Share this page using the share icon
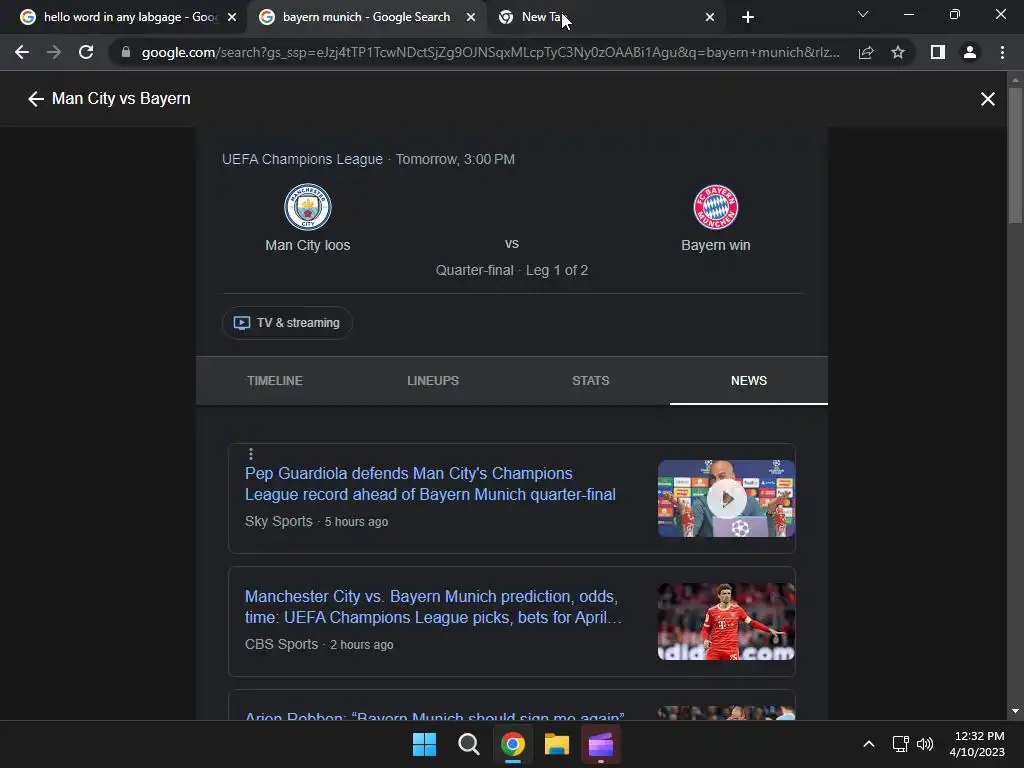This screenshot has width=1024, height=768. click(866, 52)
